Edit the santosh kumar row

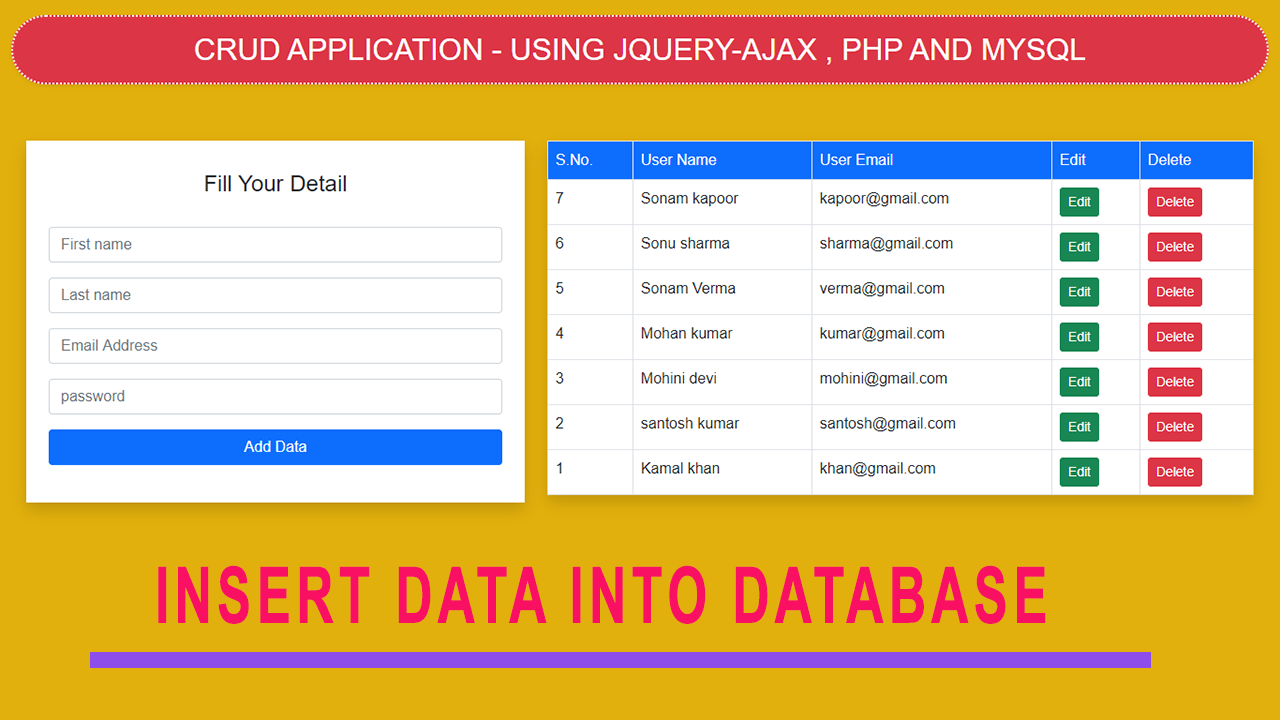[x=1079, y=427]
